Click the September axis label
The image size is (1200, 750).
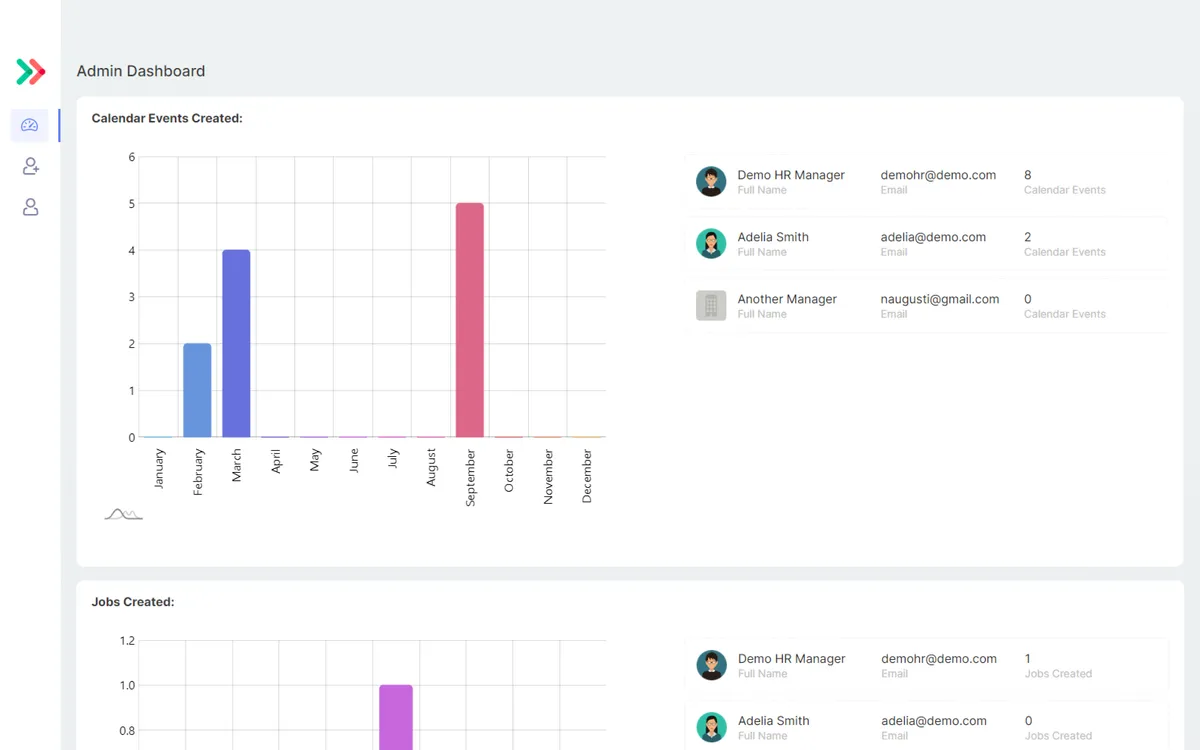[470, 477]
